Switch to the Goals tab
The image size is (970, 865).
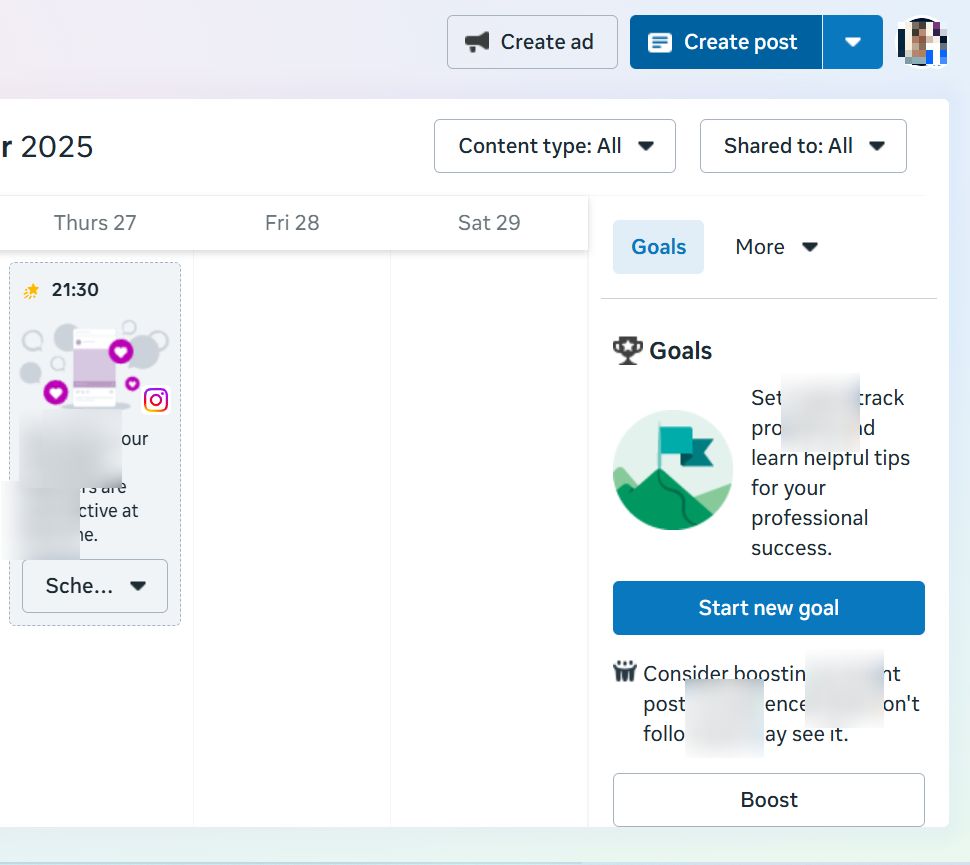[x=658, y=247]
